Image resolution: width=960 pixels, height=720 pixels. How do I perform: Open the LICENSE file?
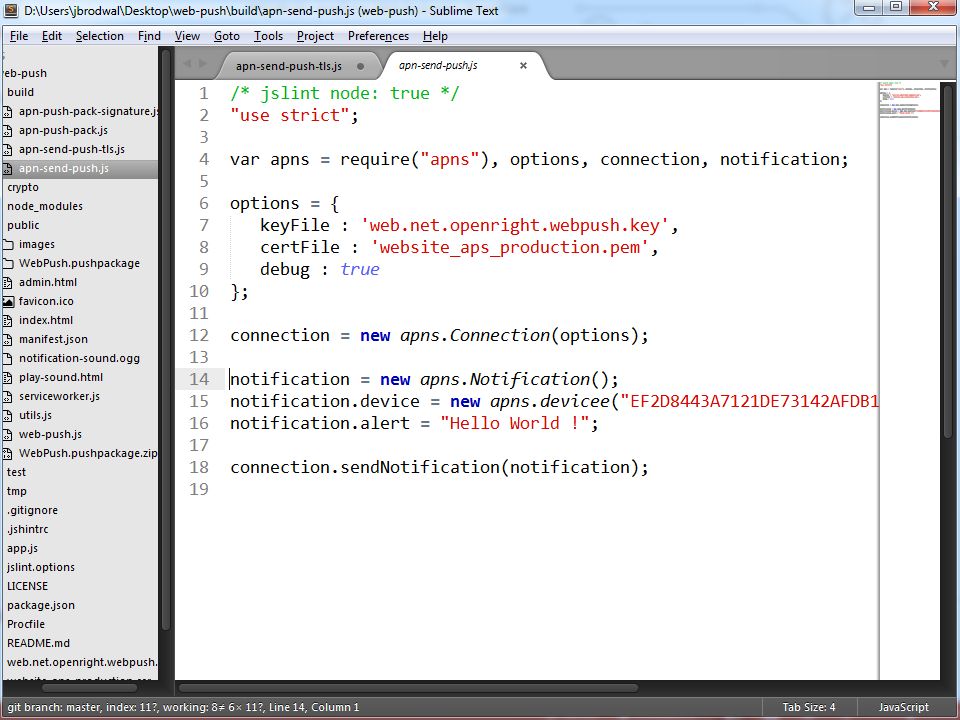click(x=28, y=586)
